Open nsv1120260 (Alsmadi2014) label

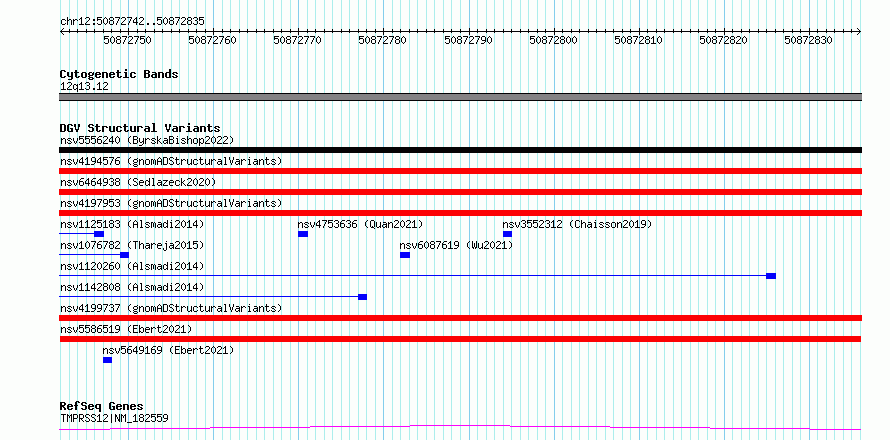(132, 266)
